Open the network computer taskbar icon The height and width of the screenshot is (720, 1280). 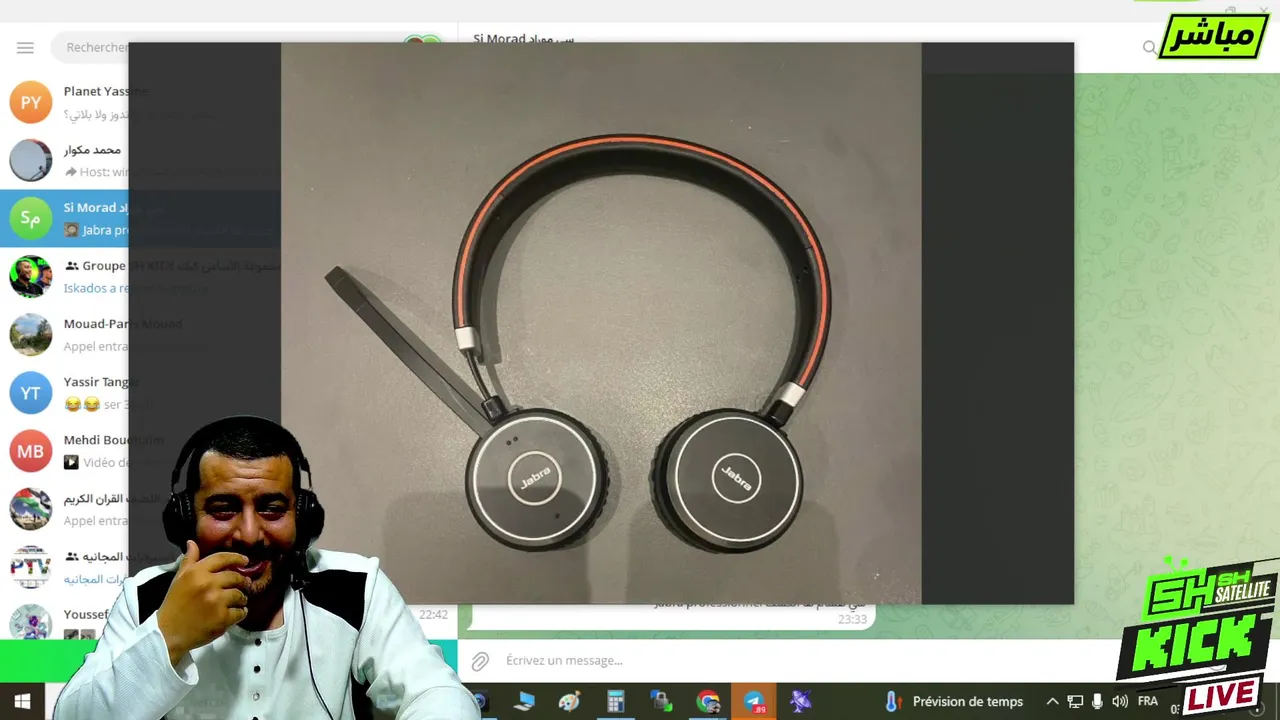tap(524, 702)
